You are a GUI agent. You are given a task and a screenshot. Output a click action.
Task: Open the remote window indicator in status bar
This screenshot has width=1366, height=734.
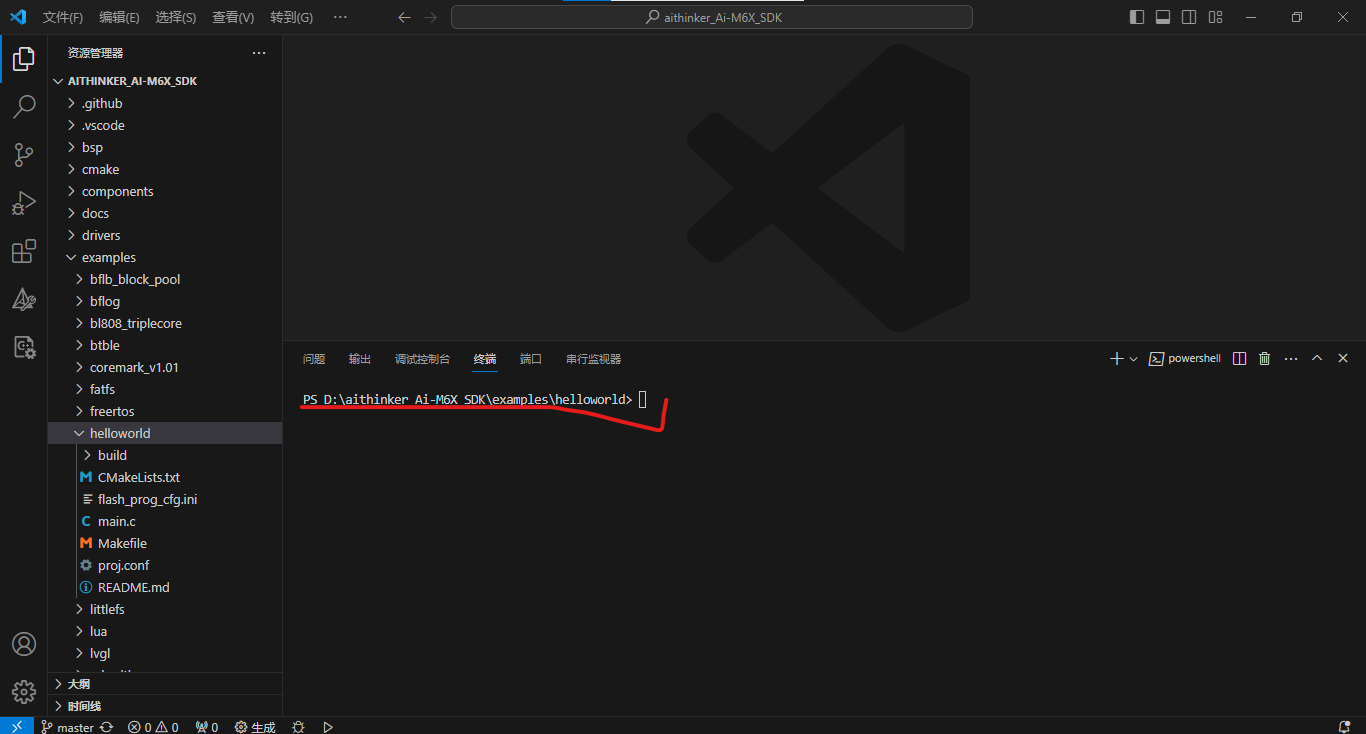[17, 726]
